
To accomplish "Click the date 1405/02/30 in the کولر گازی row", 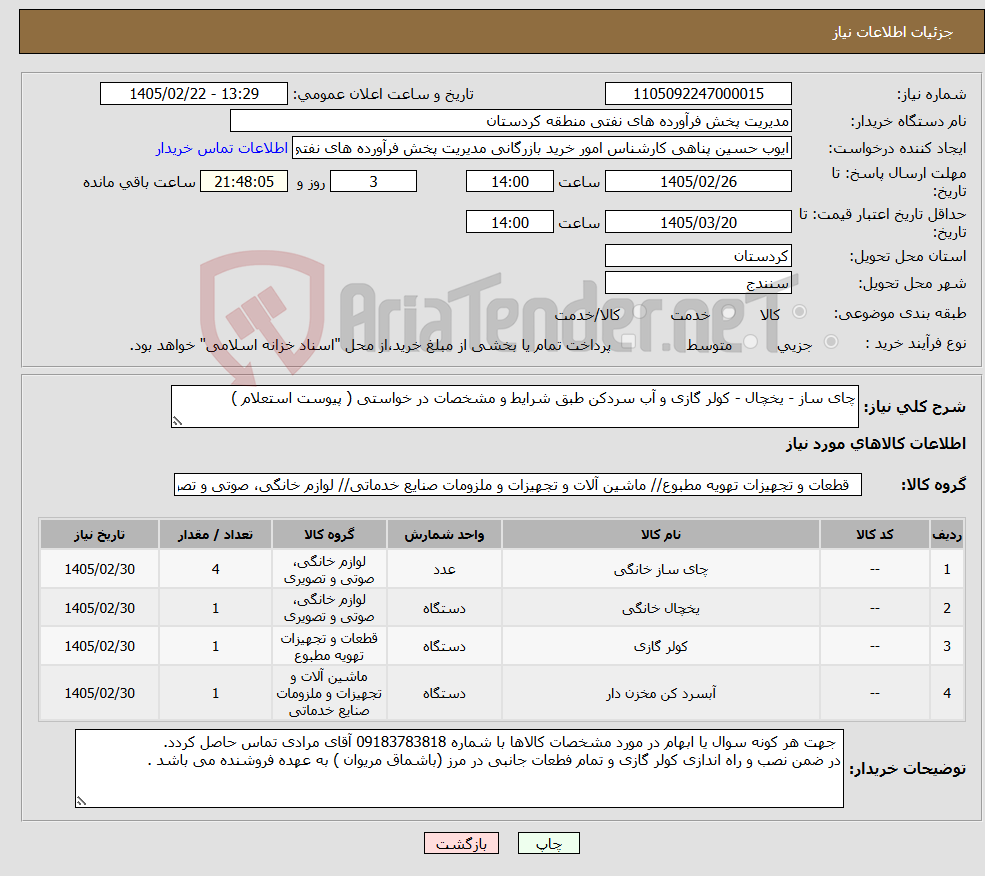I will (99, 646).
